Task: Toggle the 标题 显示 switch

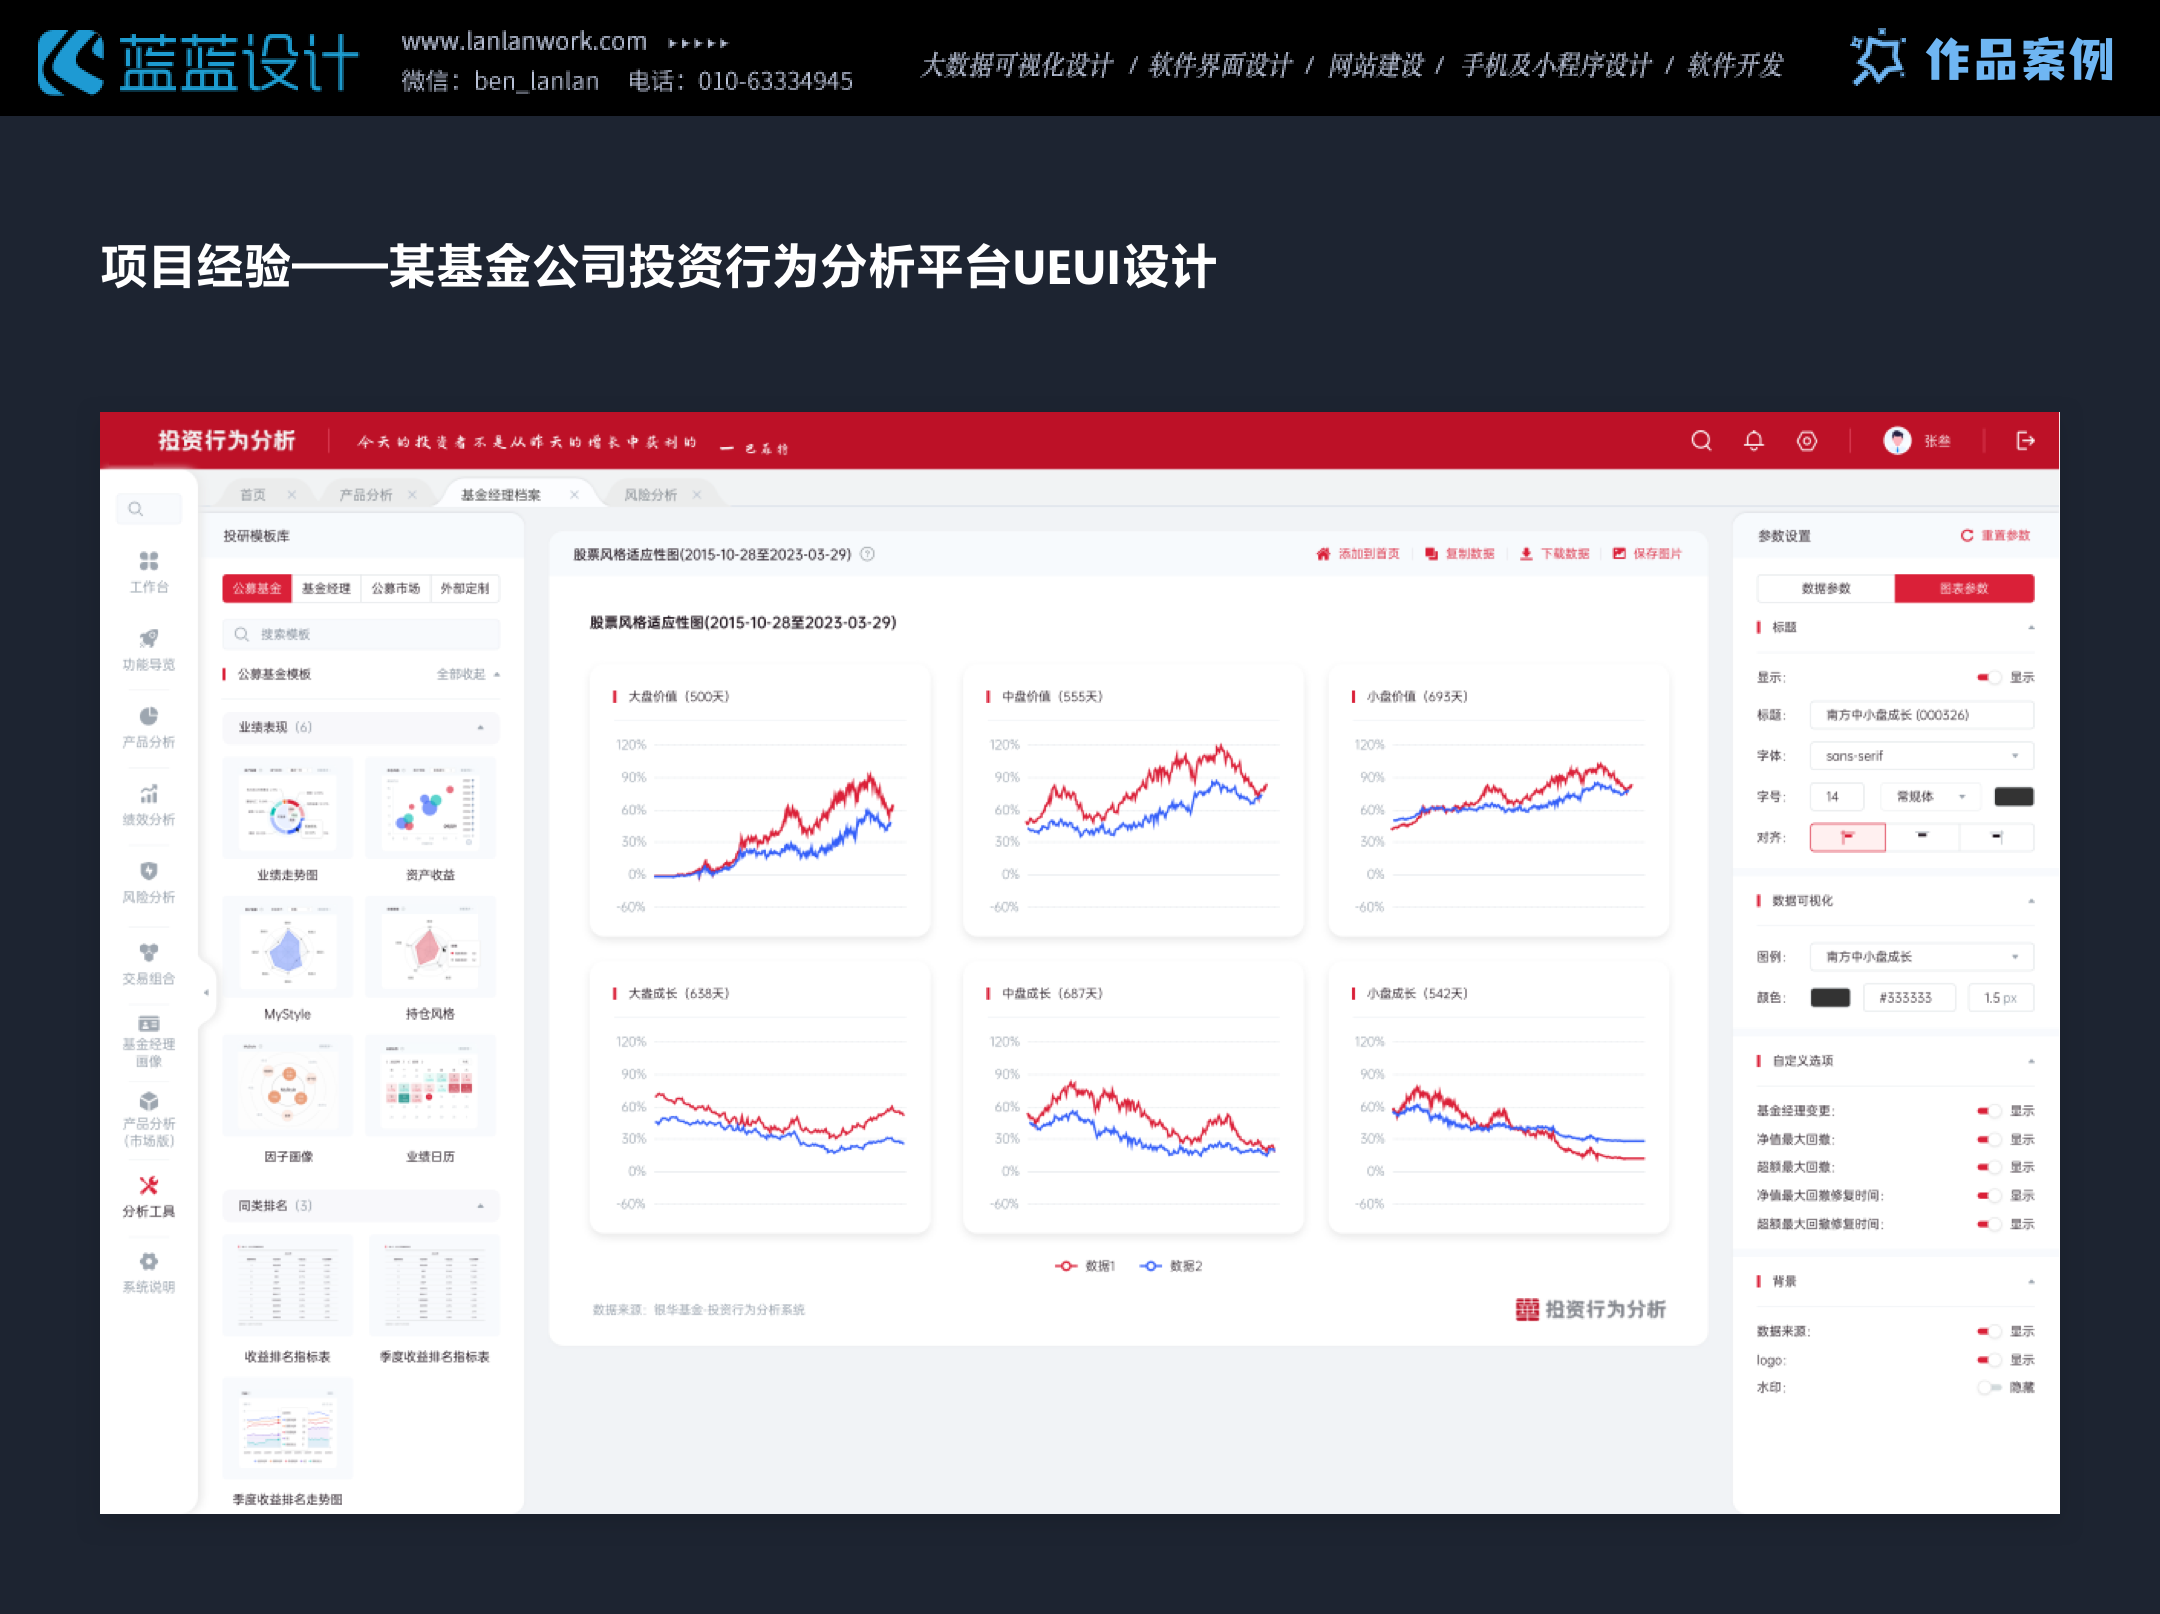Action: 1988,677
